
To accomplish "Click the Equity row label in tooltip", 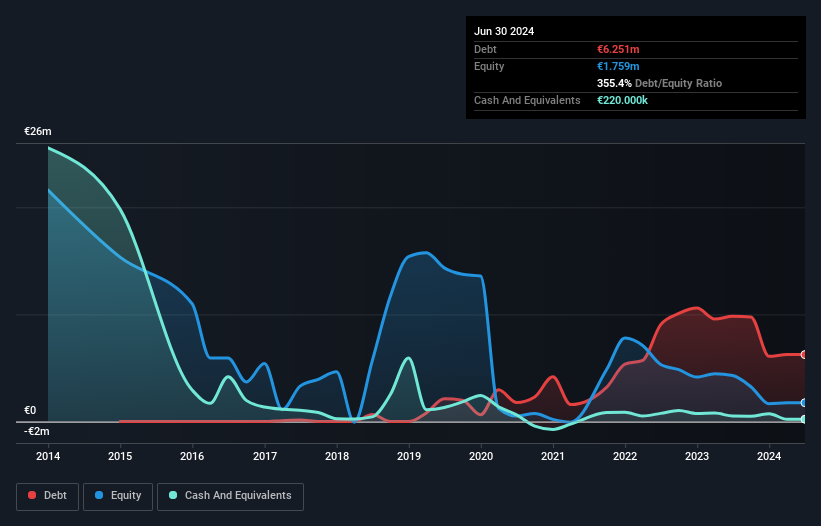I will pos(489,66).
